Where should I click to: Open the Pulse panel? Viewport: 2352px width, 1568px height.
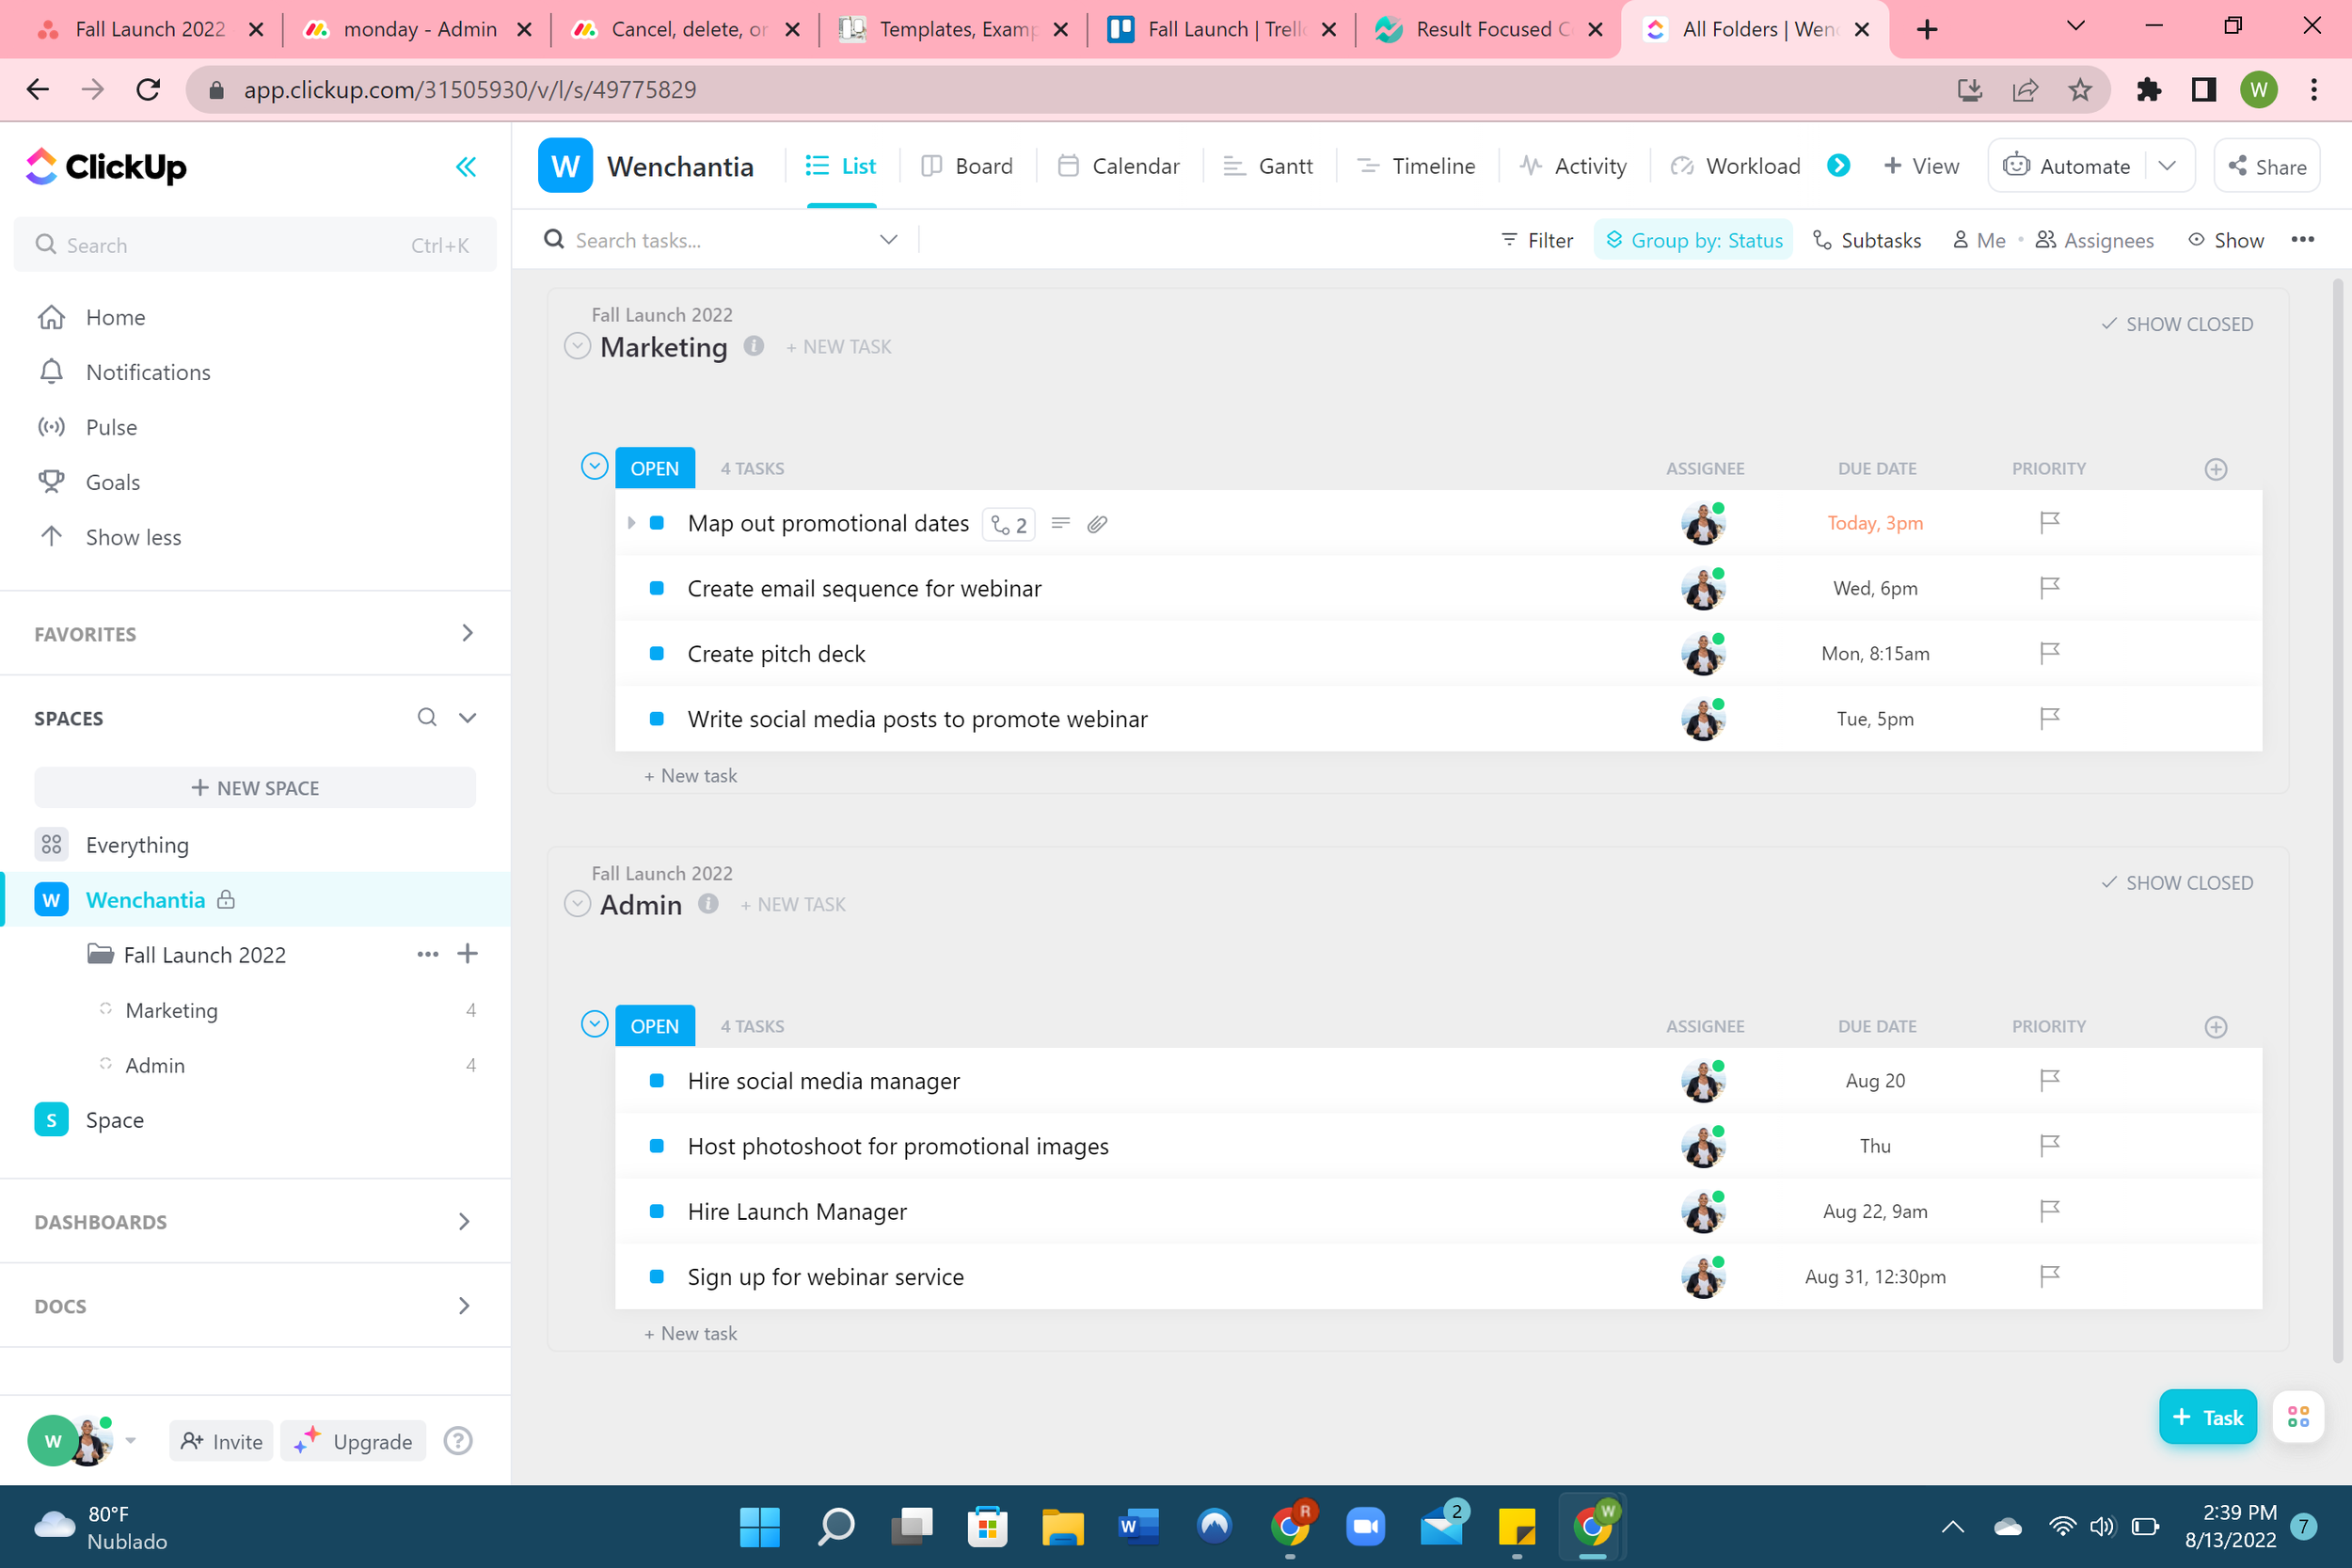[x=110, y=426]
